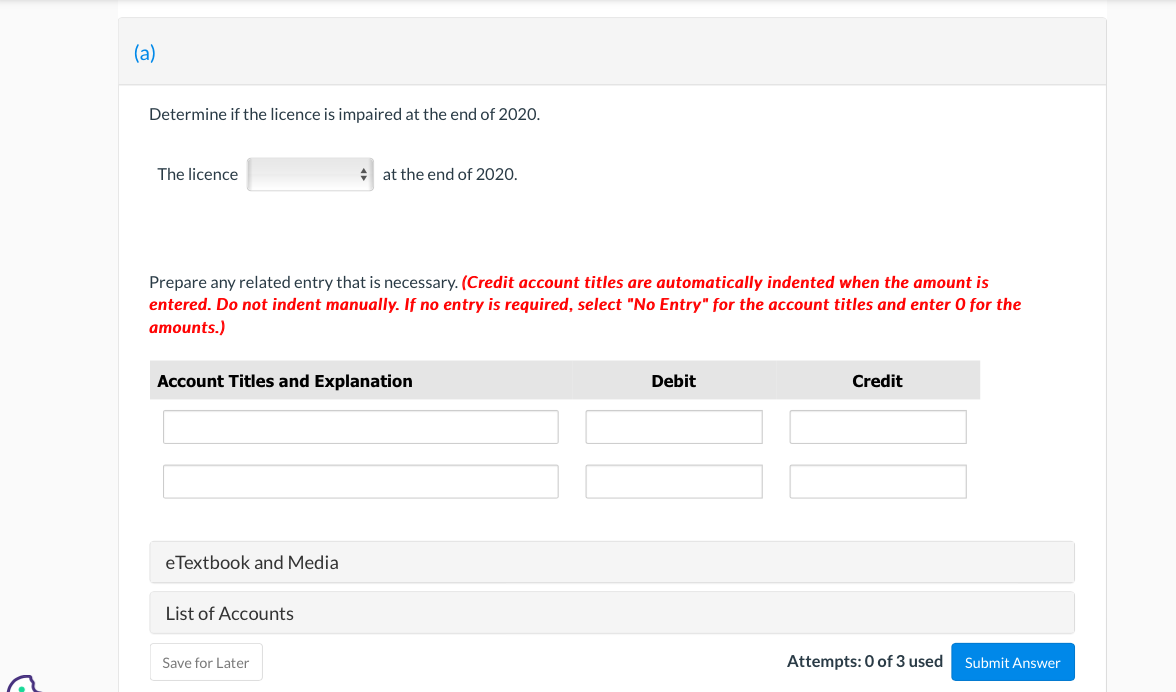Click the first Debit amount field

[673, 426]
